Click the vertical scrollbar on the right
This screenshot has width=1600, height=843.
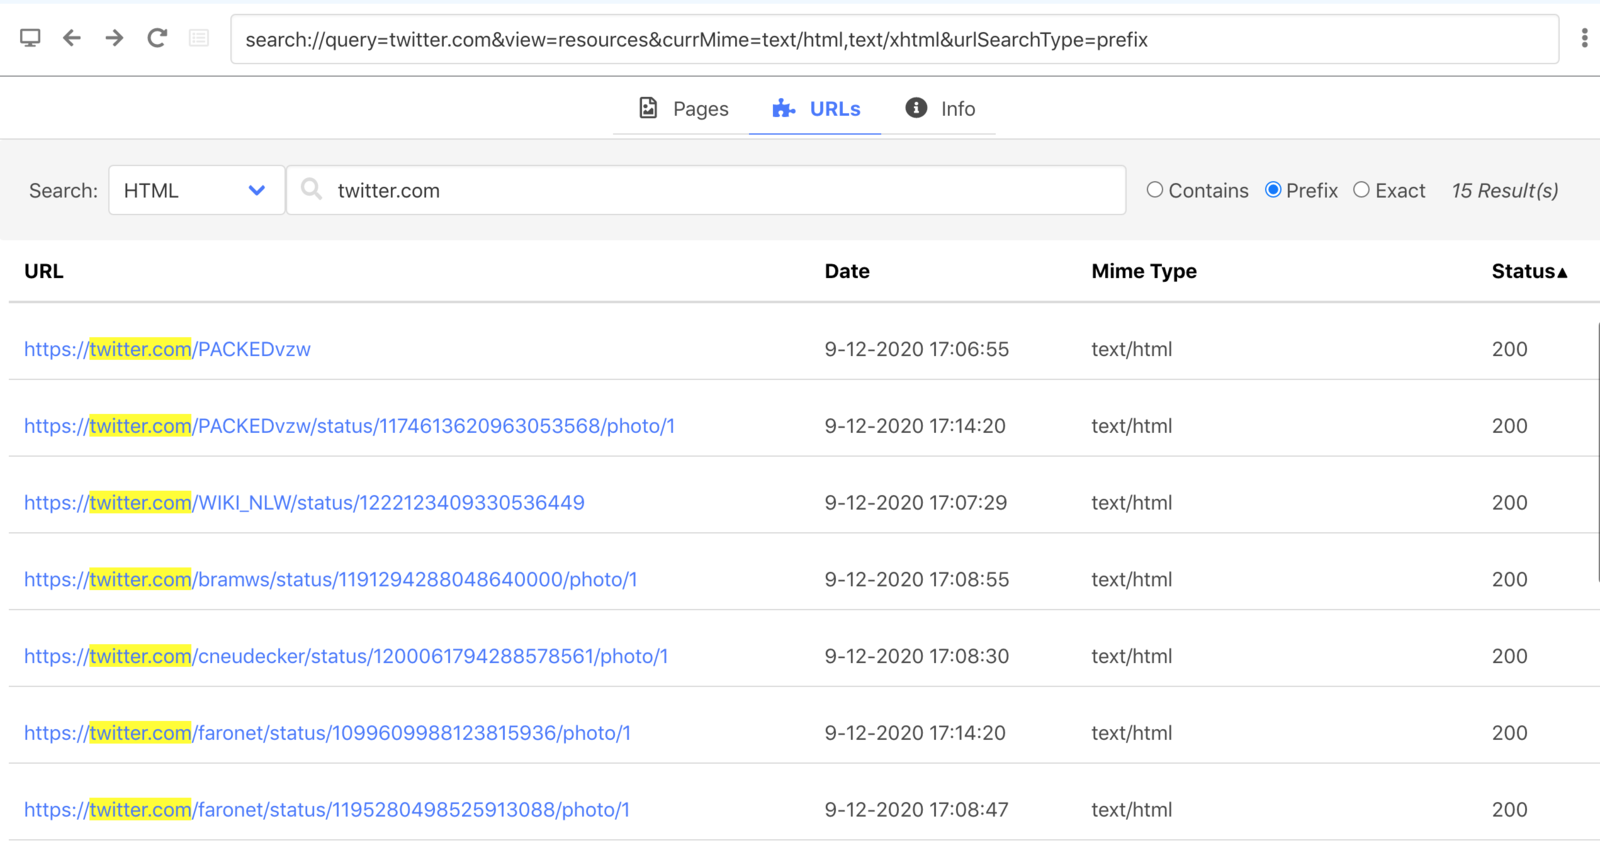pyautogui.click(x=1597, y=450)
